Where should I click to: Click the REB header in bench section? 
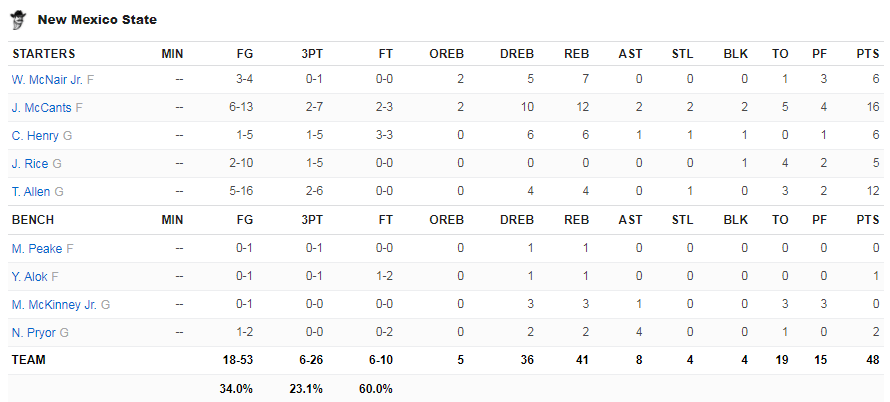577,220
